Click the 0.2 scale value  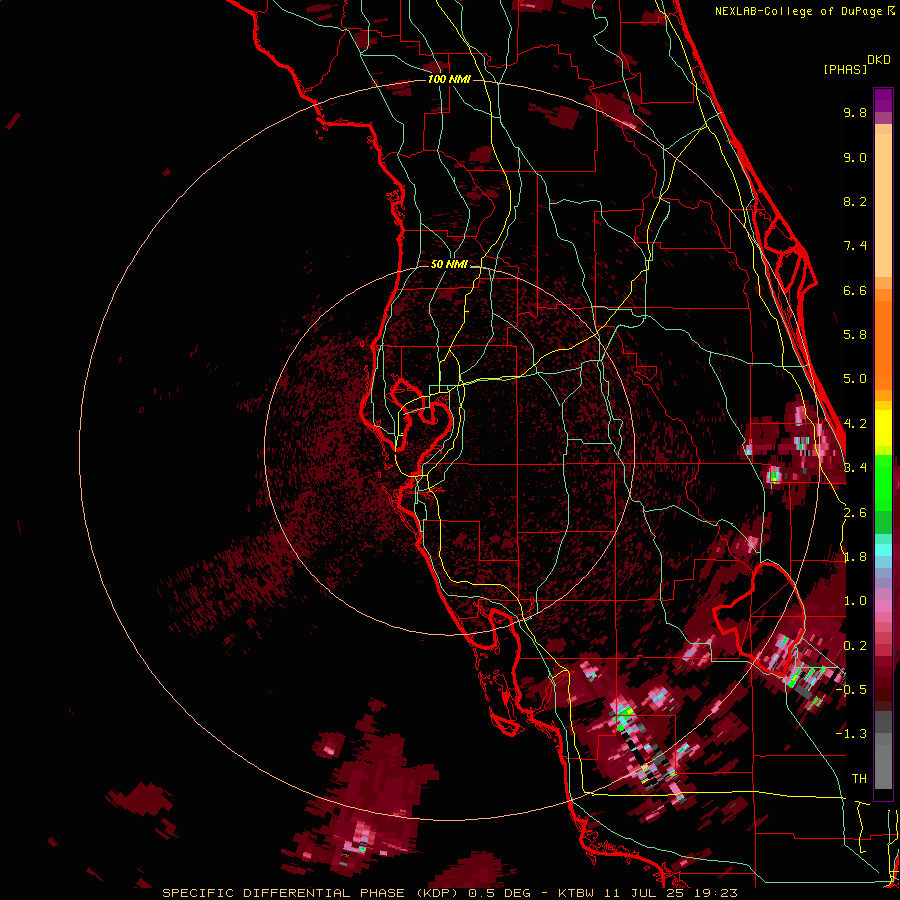click(855, 646)
